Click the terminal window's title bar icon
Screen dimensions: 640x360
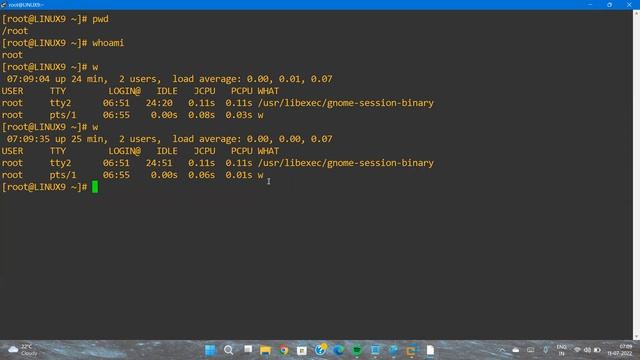click(x=4, y=4)
